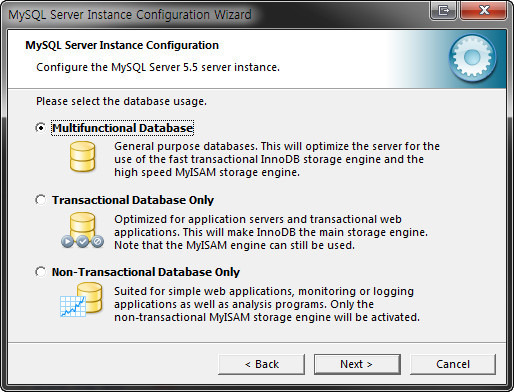Click the bold 'Transactional Database Only' label text
The width and height of the screenshot is (514, 392).
(x=133, y=200)
